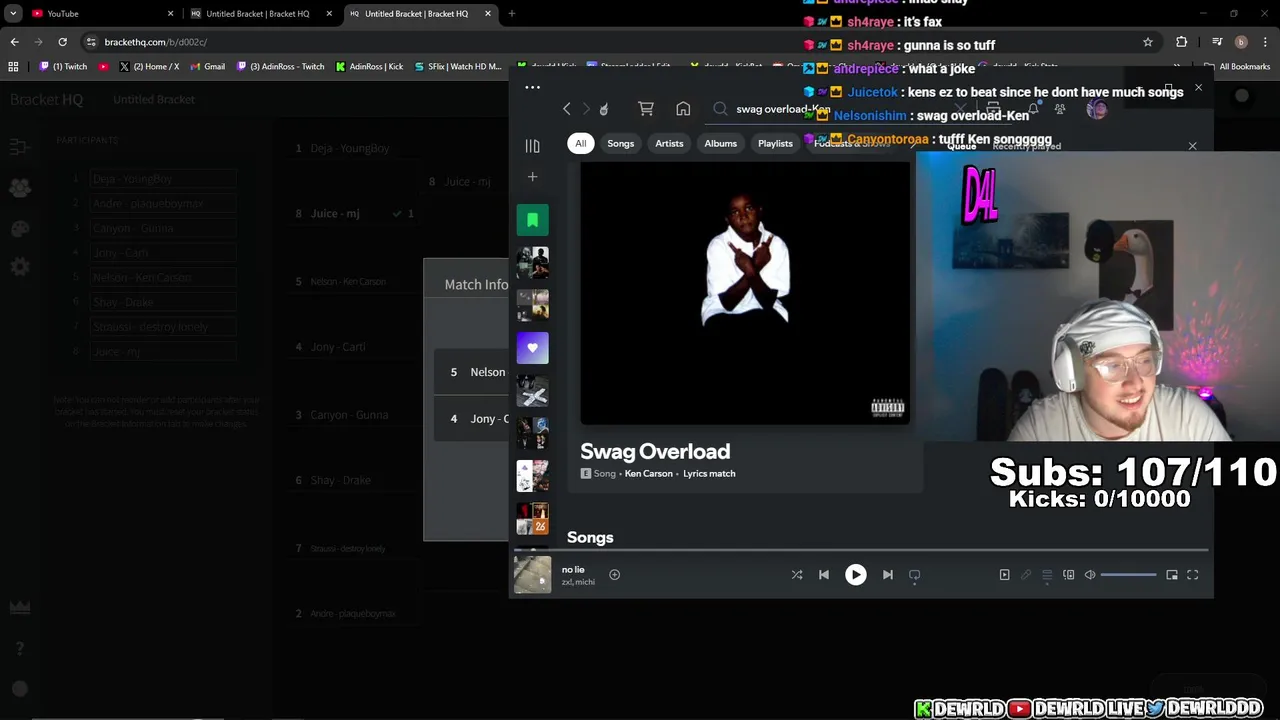Open Spotify Home
This screenshot has height=720, width=1280.
[x=683, y=109]
